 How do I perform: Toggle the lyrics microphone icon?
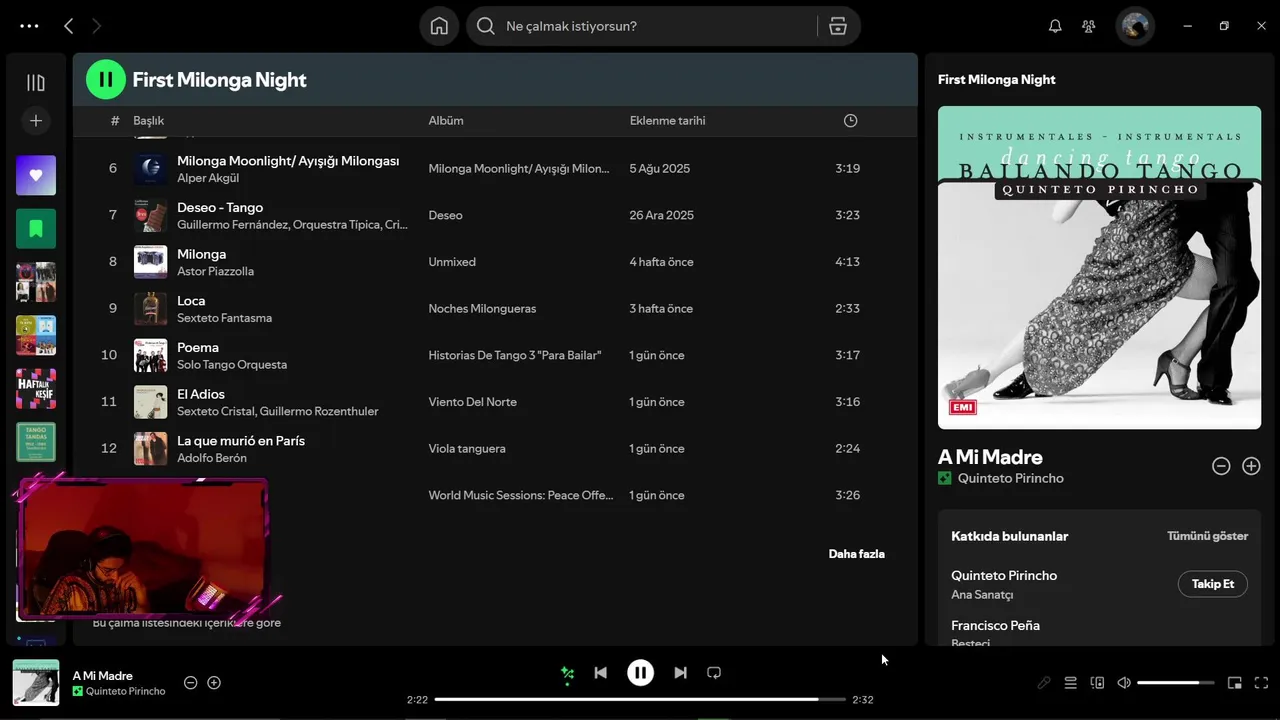click(x=1044, y=683)
